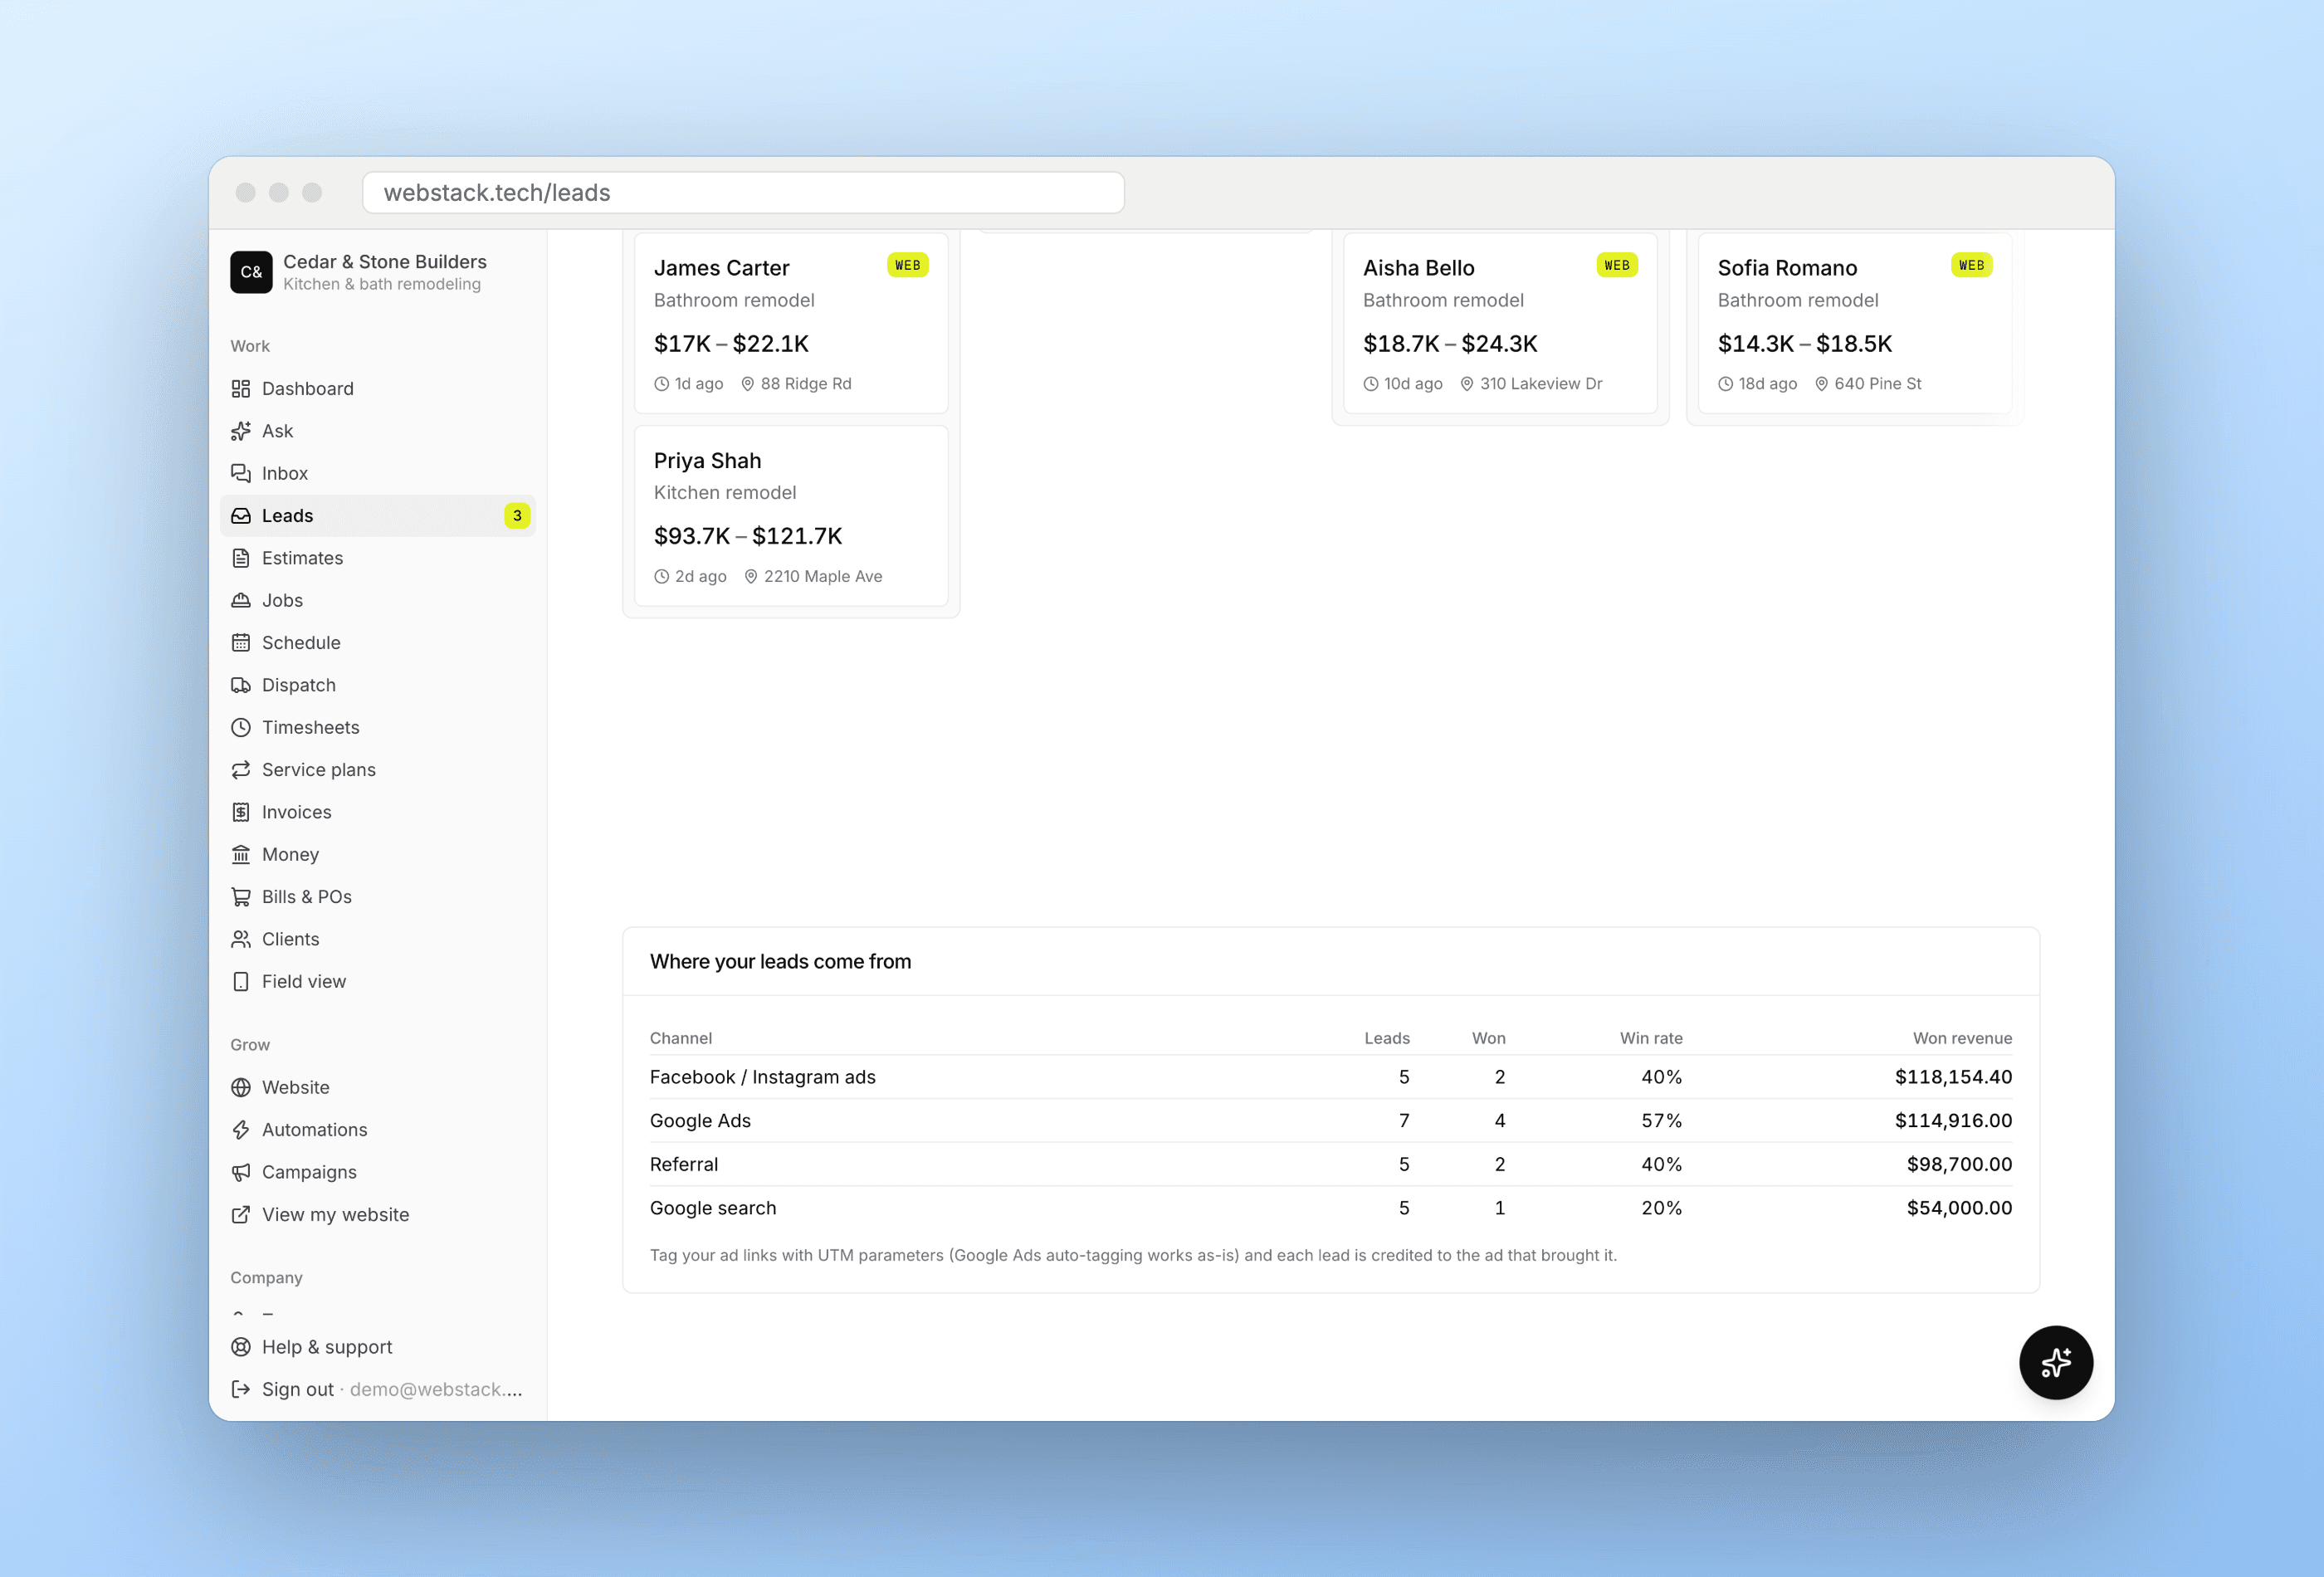The width and height of the screenshot is (2324, 1577).
Task: Click the $93.7K – $121.7K estimate range
Action: 748,536
